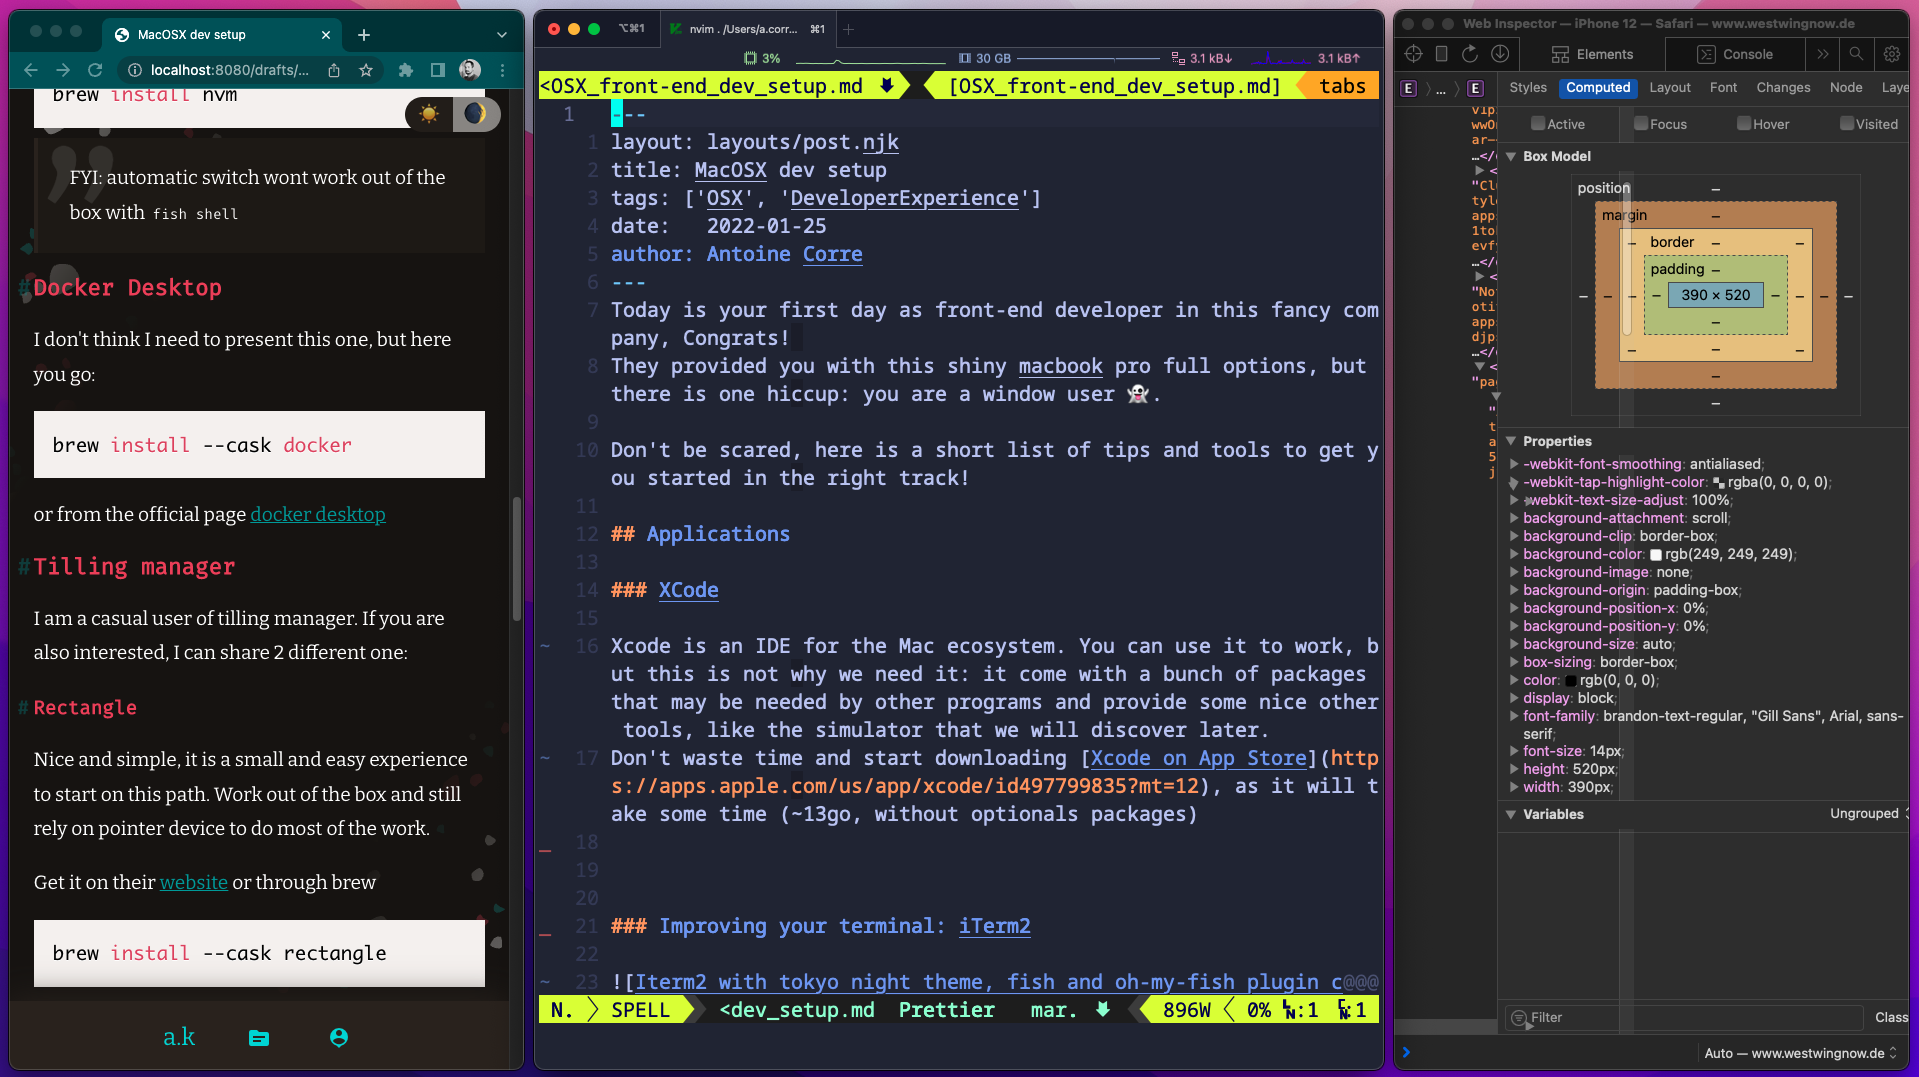This screenshot has width=1919, height=1077.
Task: Click the background-color swatch in Properties
Action: pyautogui.click(x=1655, y=555)
